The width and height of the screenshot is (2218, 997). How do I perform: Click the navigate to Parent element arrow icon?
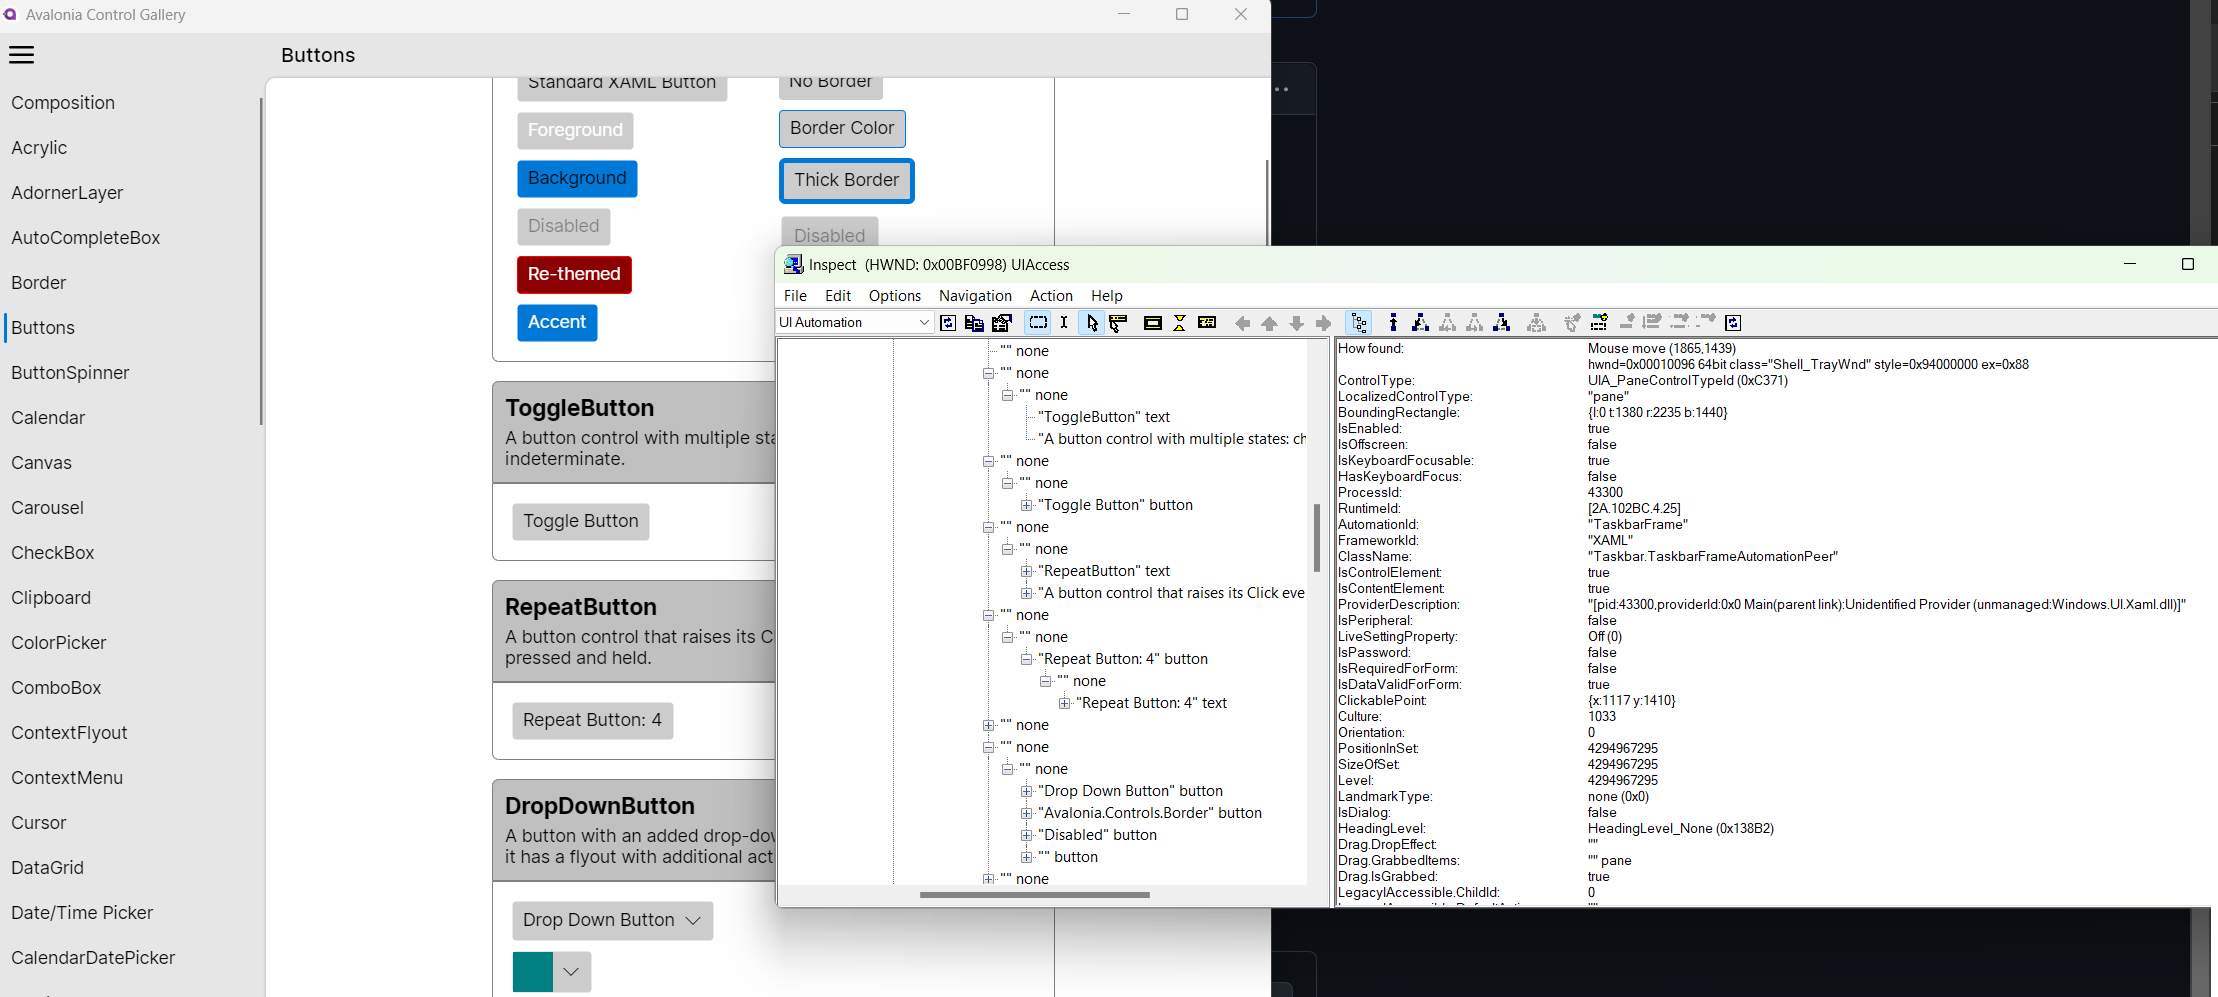tap(1270, 322)
